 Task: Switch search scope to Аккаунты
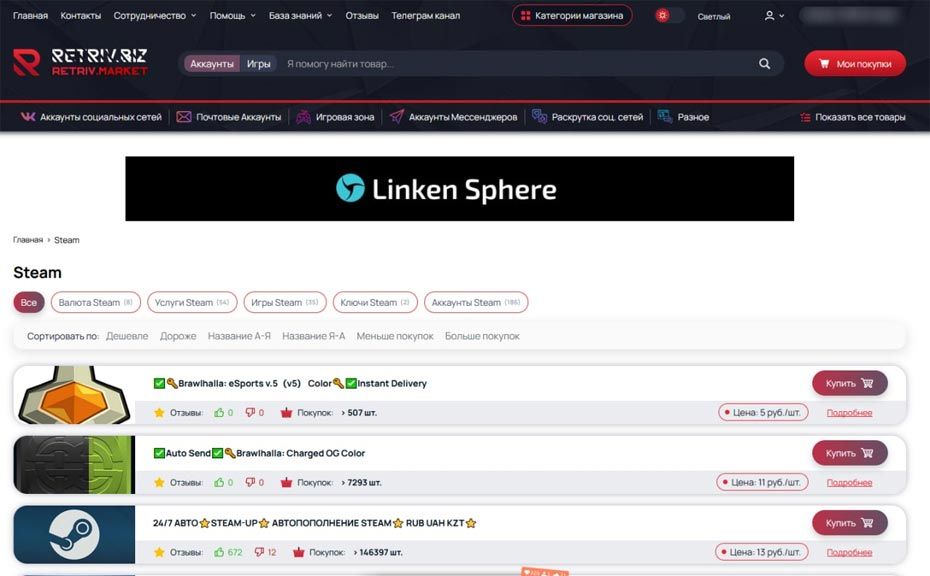coord(212,63)
